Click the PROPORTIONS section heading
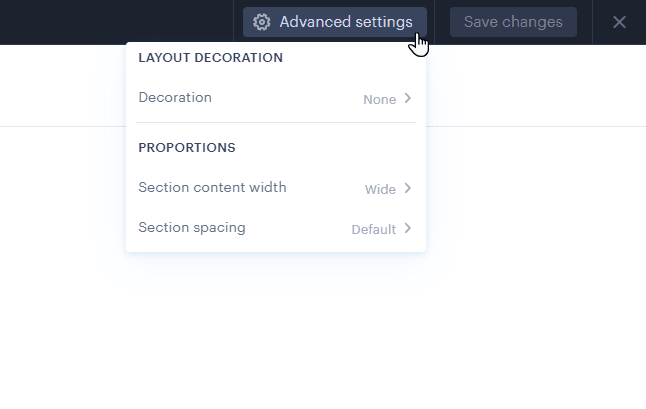Viewport: 646px width, 409px height. [187, 148]
